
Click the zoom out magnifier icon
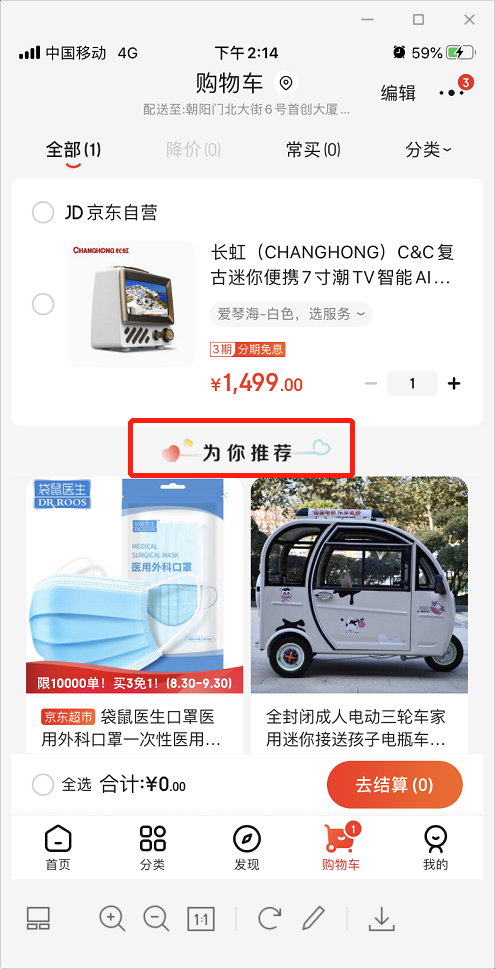156,918
